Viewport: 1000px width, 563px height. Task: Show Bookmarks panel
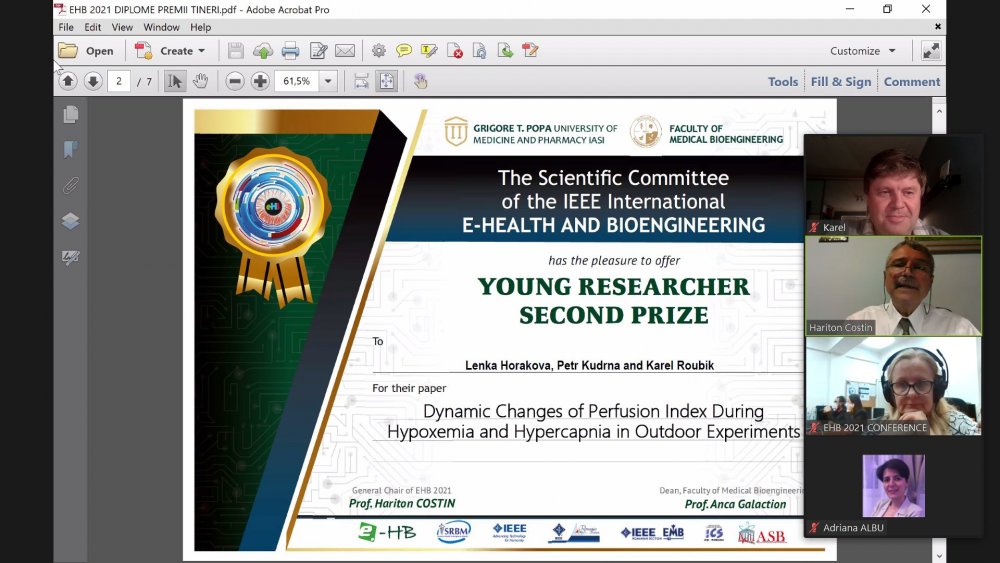[x=71, y=150]
